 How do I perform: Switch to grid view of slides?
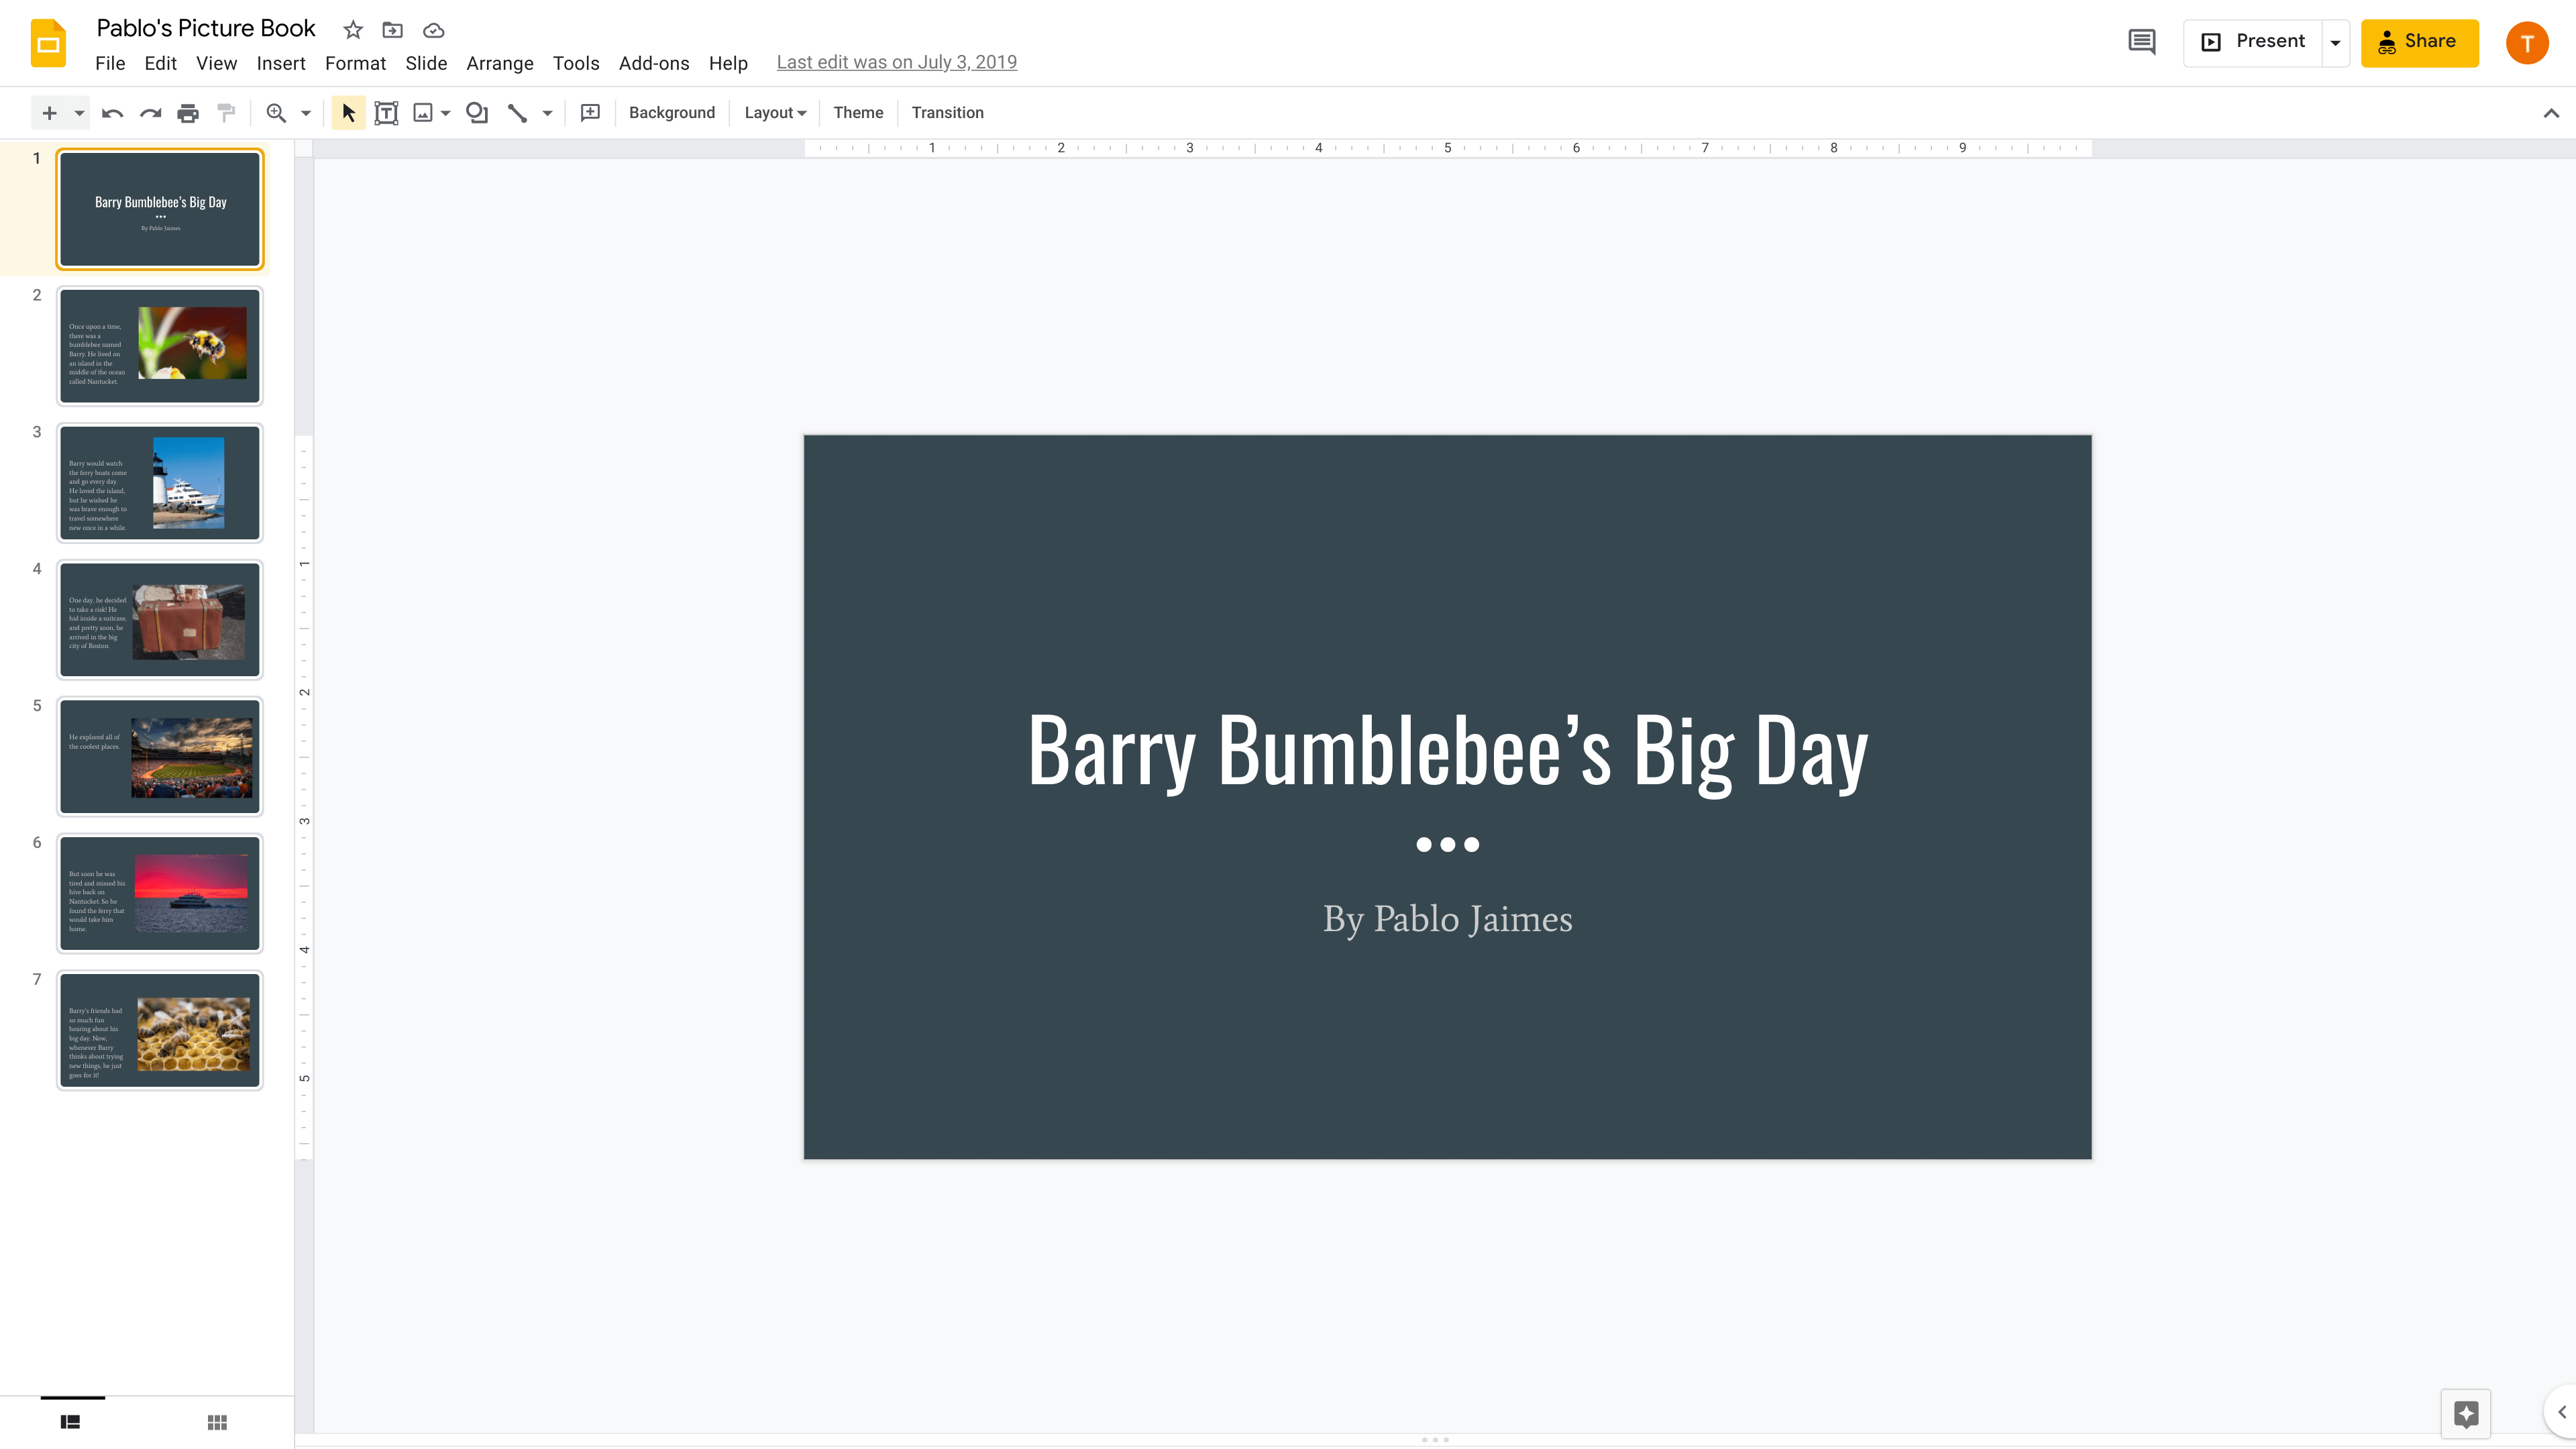[x=217, y=1422]
